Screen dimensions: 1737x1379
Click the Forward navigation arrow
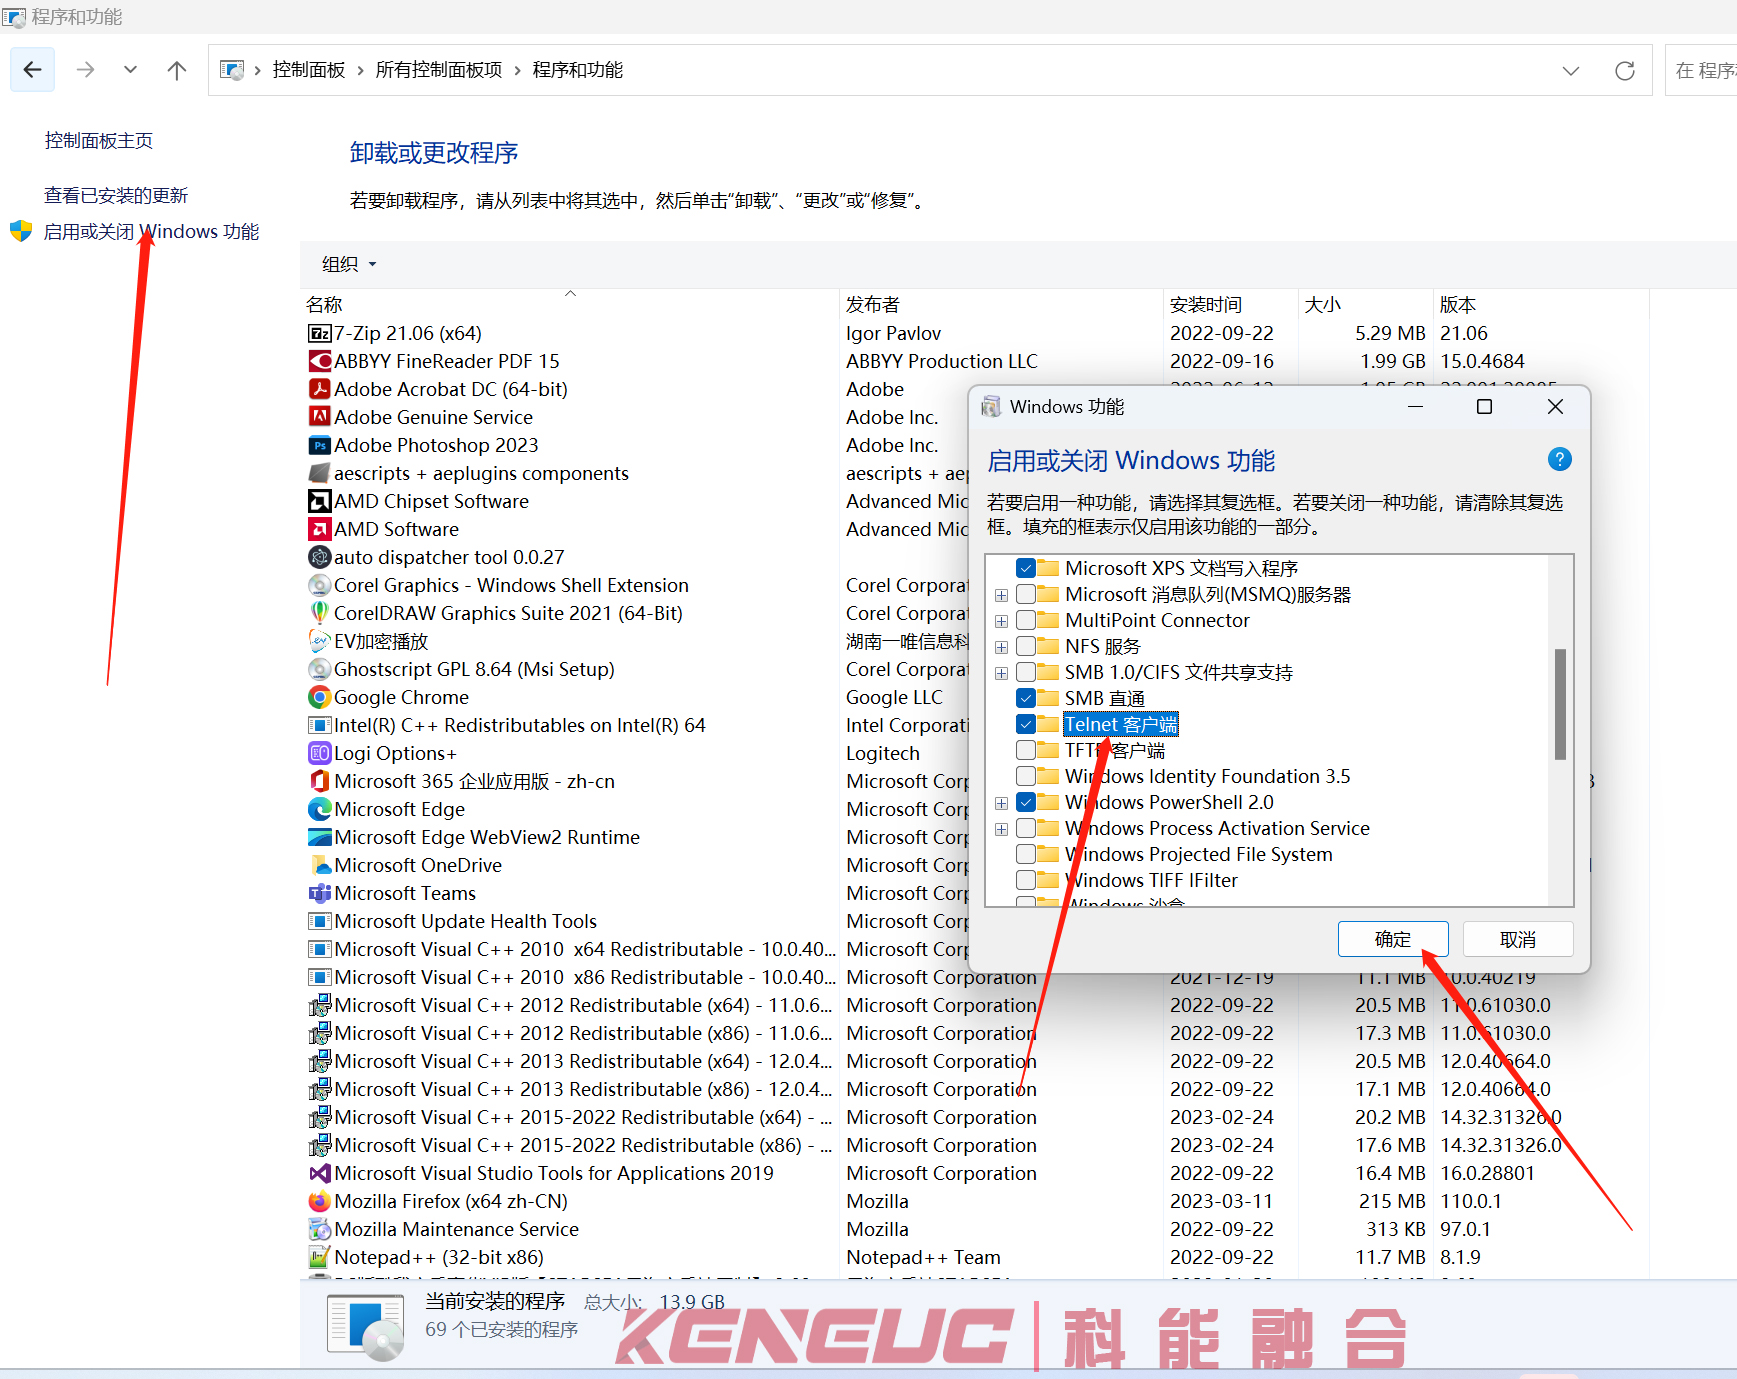click(86, 70)
